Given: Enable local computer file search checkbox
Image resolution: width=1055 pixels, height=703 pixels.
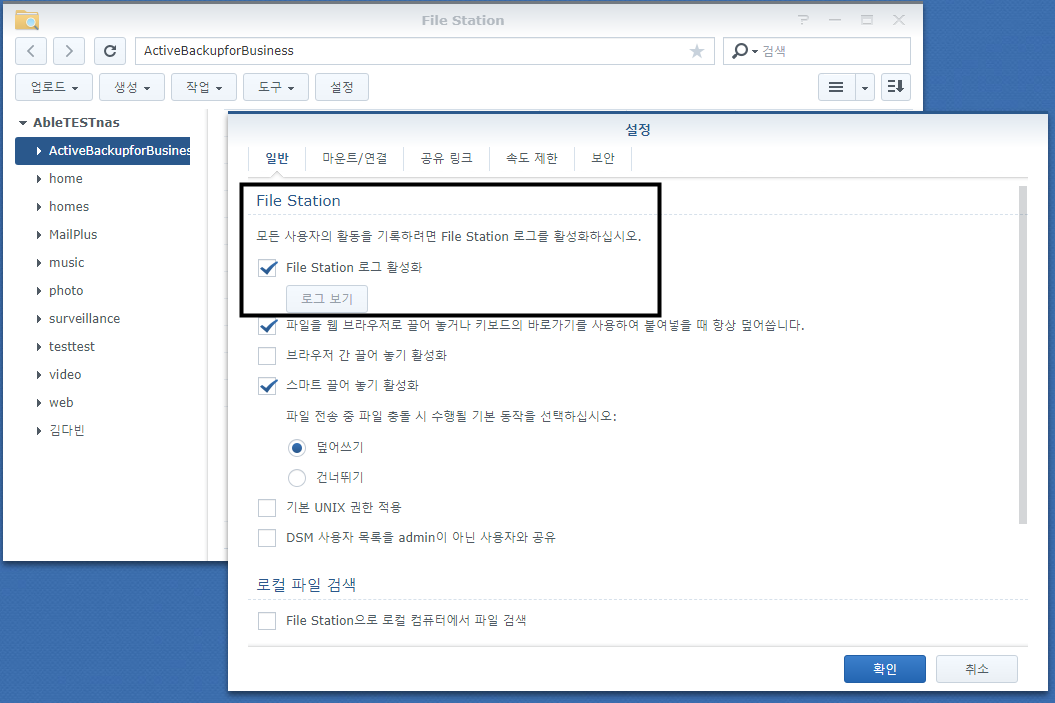Looking at the screenshot, I should tap(267, 620).
